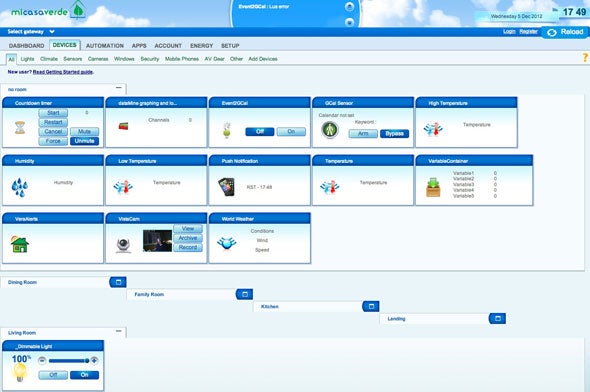590x392 pixels.
Task: Open the help question mark icon
Action: point(585,58)
